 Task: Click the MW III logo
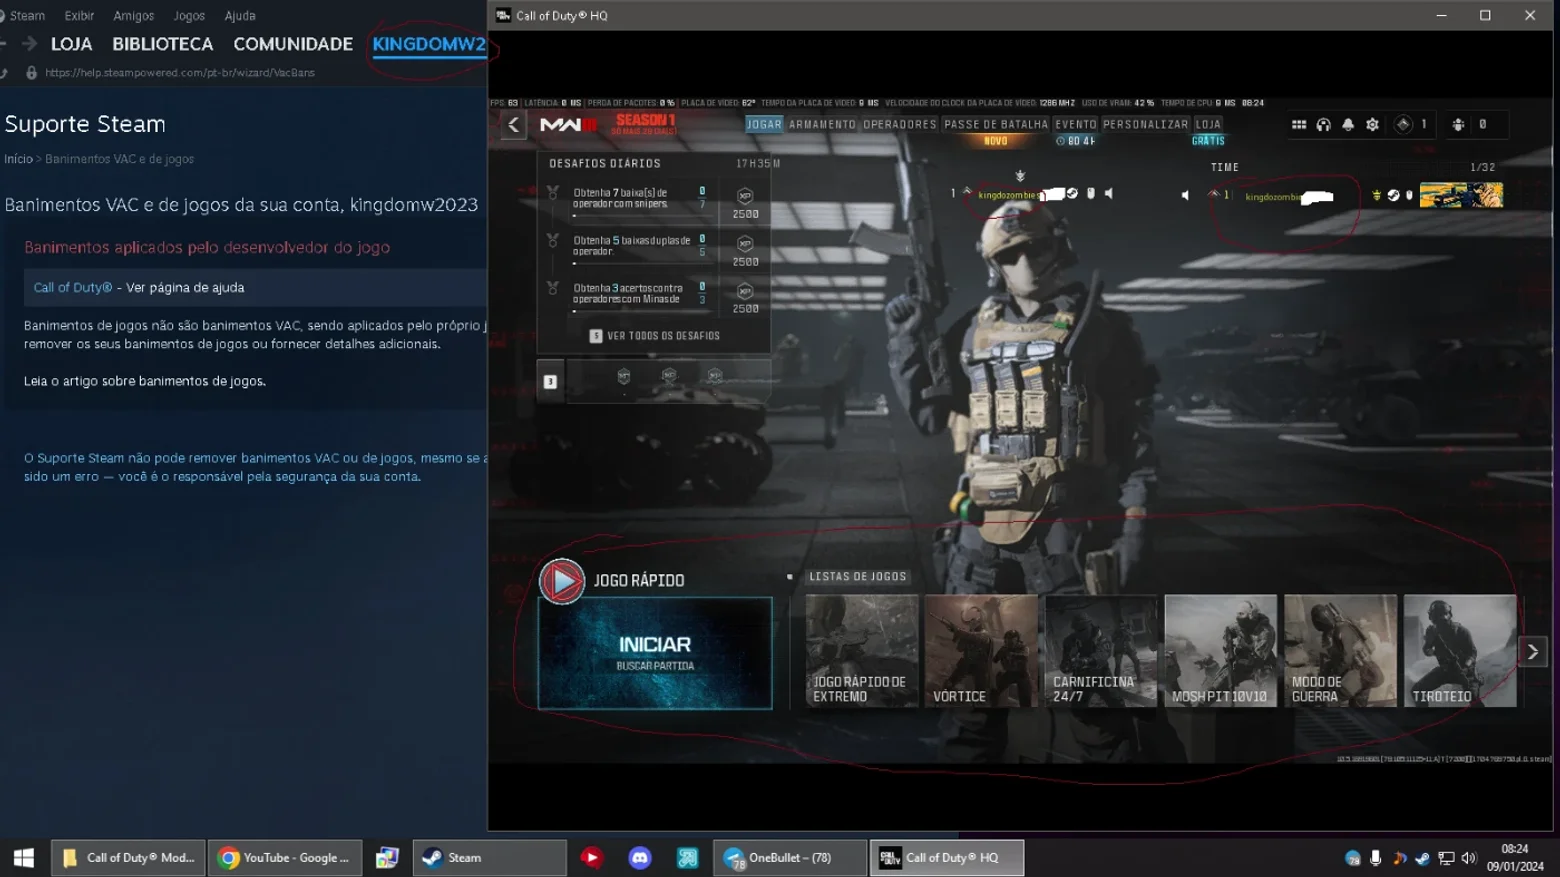pos(568,125)
